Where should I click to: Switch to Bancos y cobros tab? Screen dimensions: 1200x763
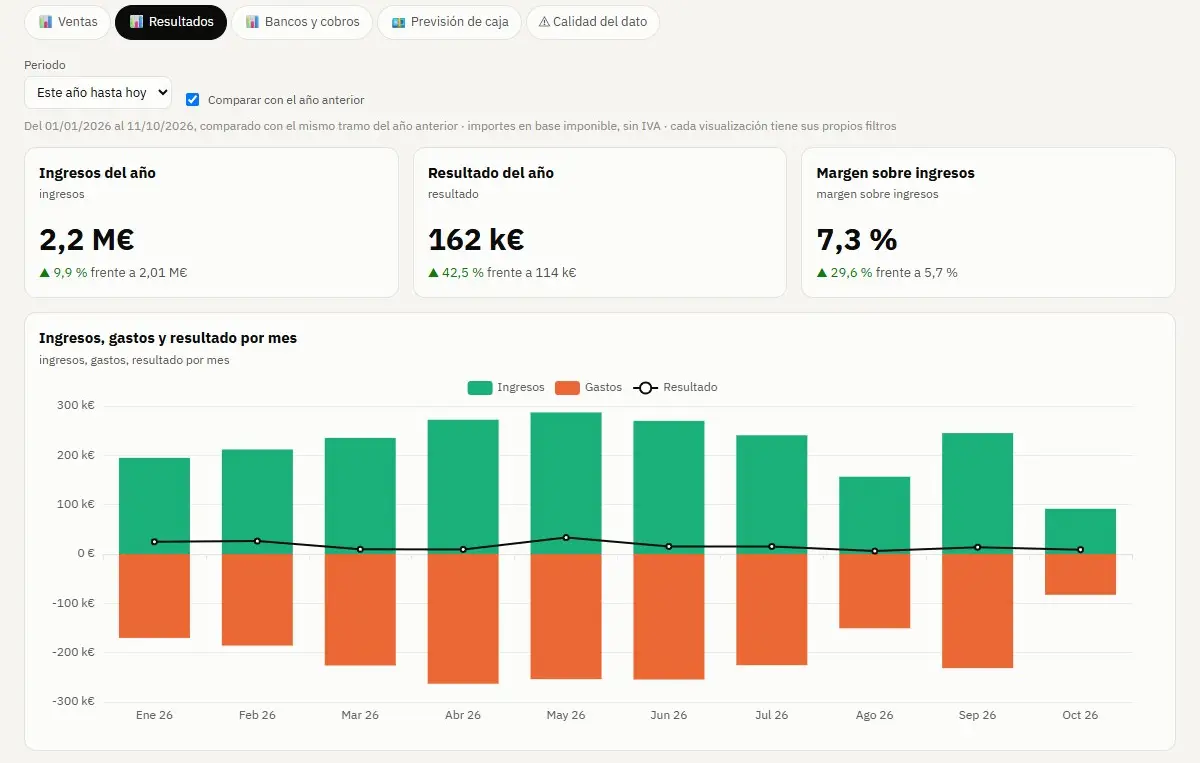[x=302, y=22]
